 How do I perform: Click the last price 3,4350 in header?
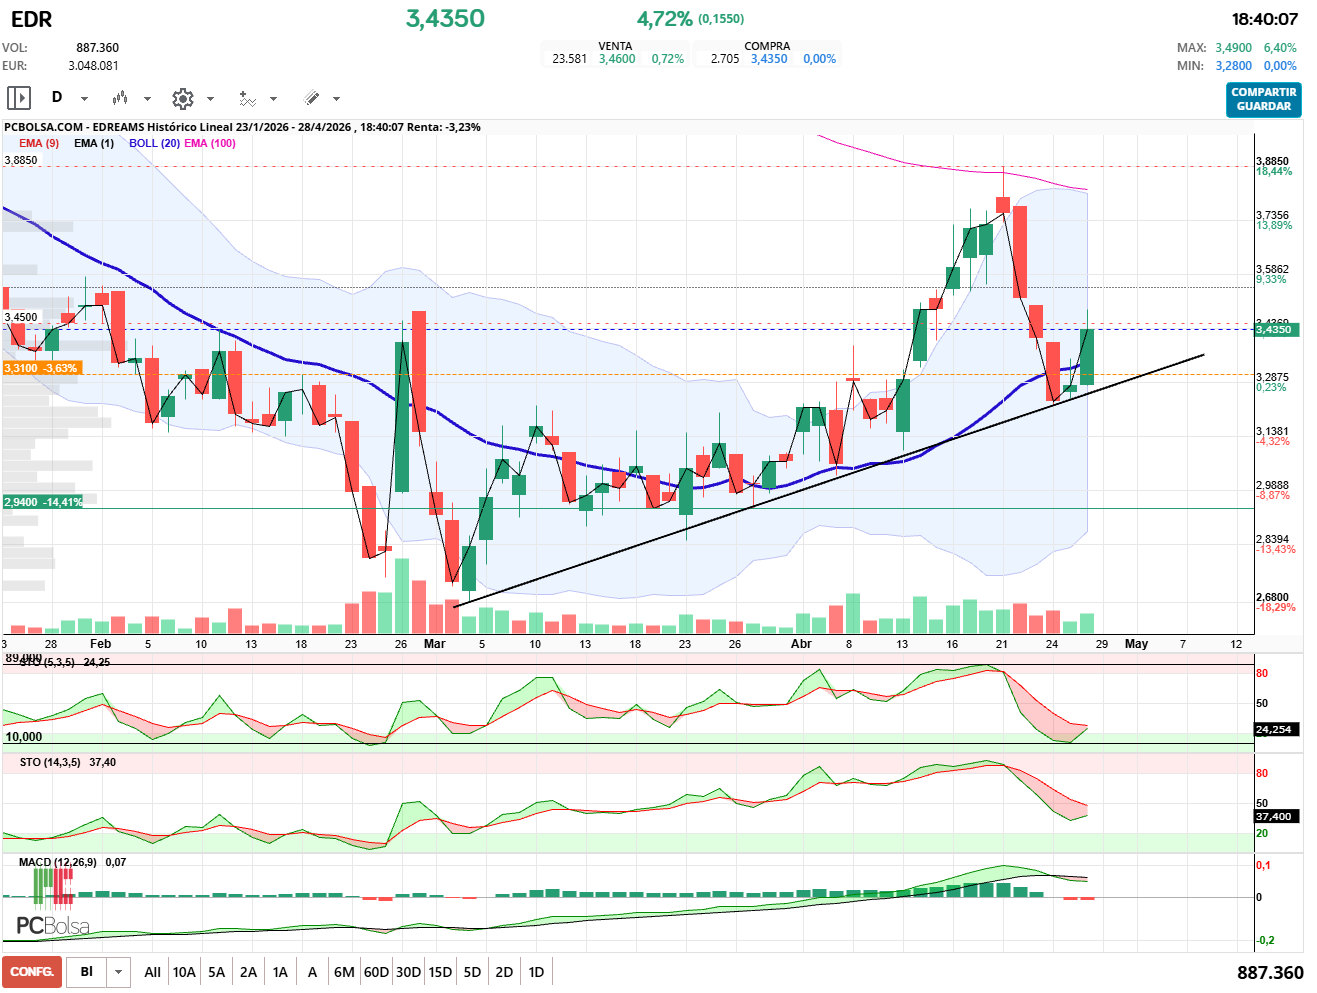[x=445, y=18]
